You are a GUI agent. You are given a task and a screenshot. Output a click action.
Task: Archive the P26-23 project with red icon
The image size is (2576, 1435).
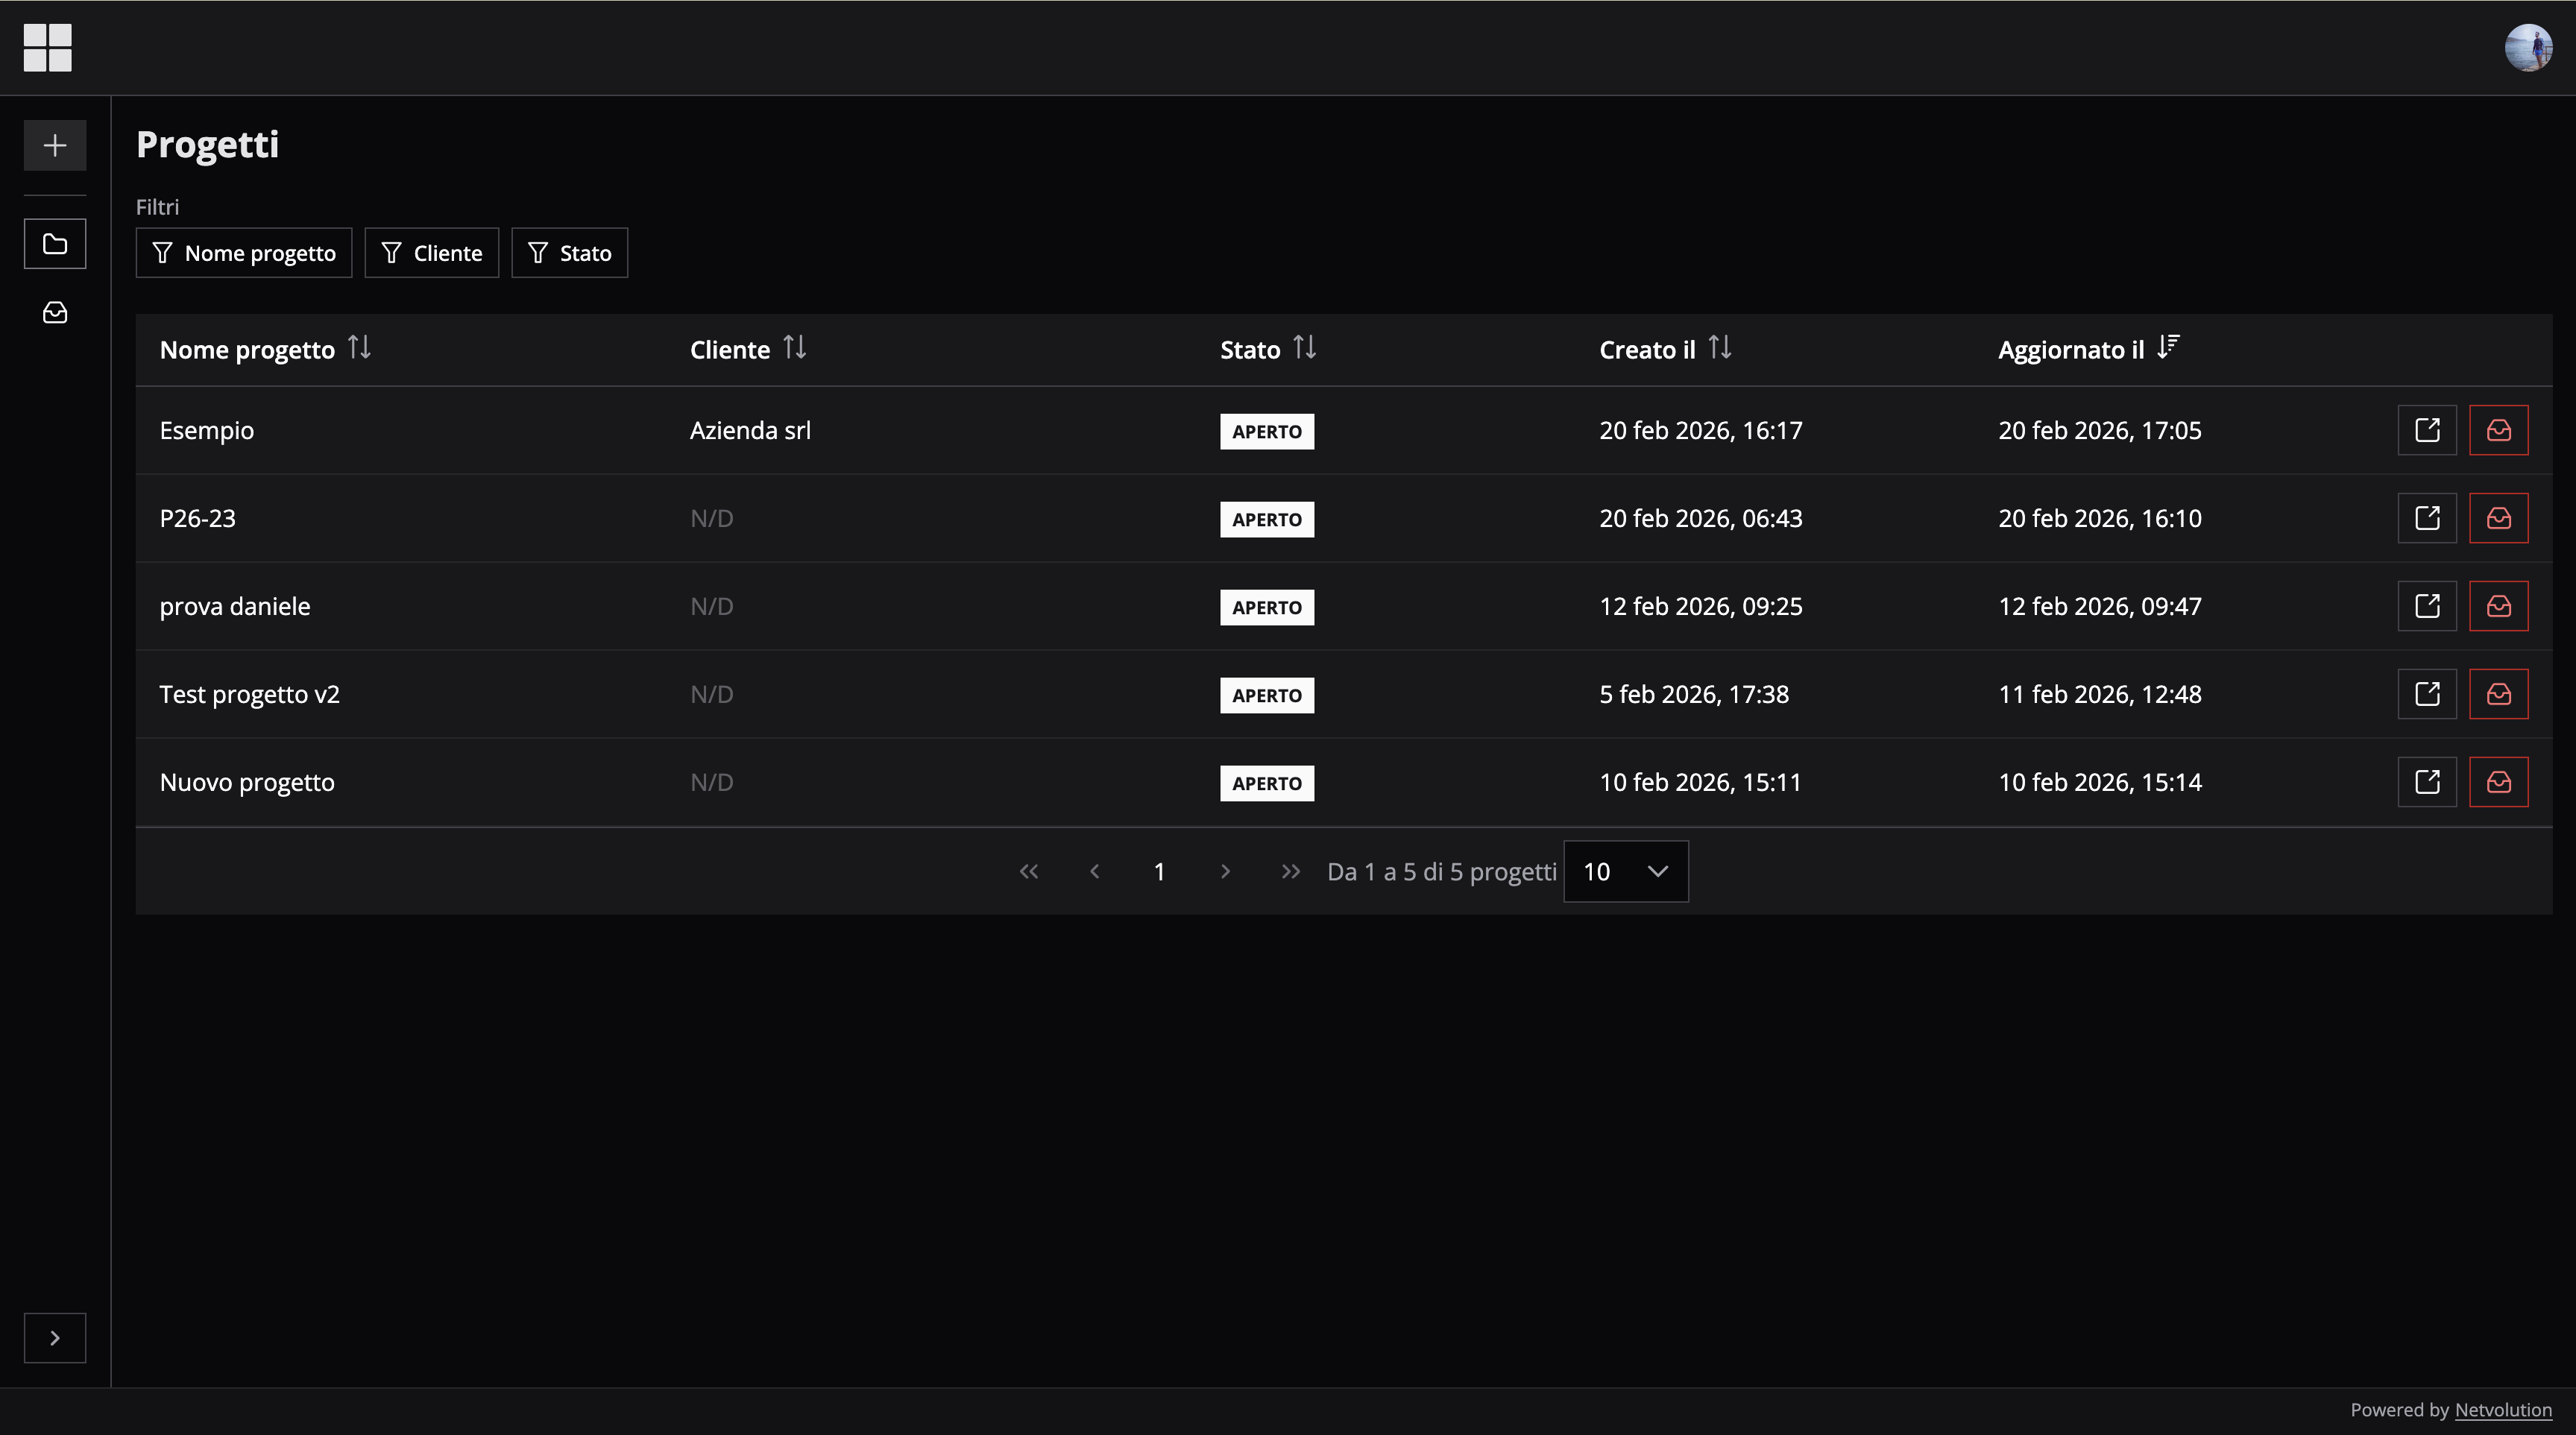[2498, 518]
